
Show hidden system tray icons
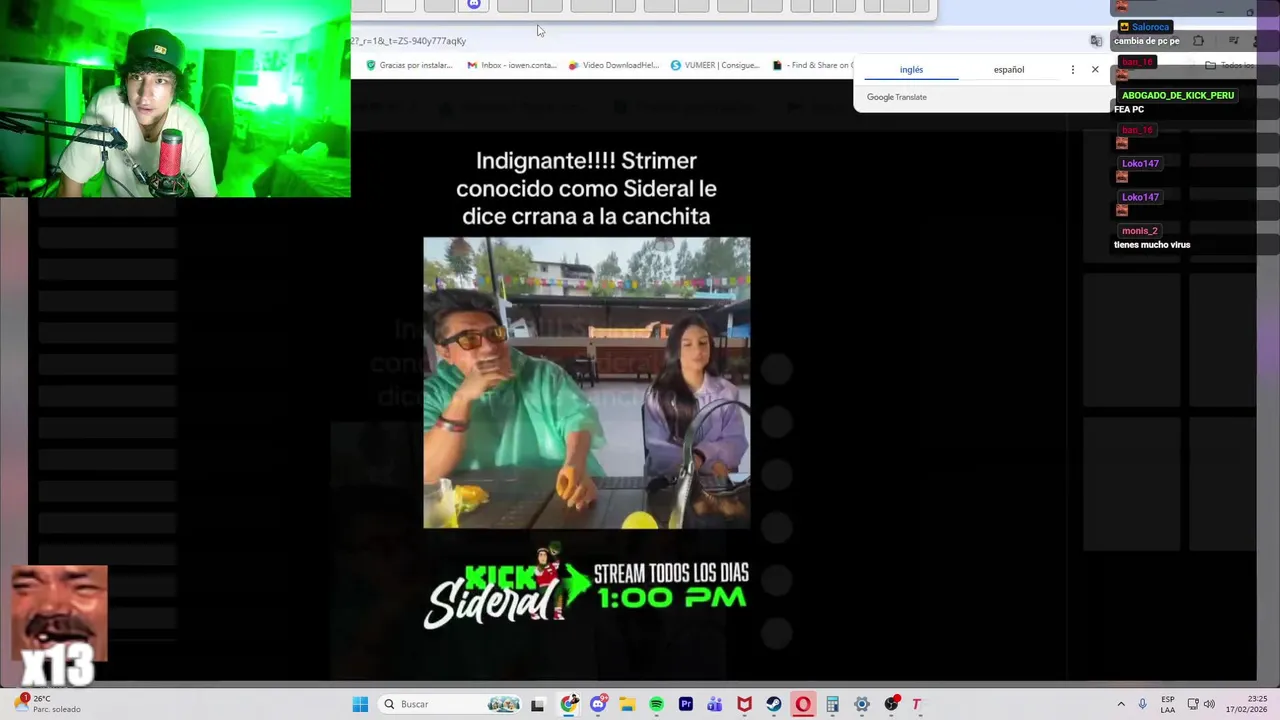[1121, 704]
